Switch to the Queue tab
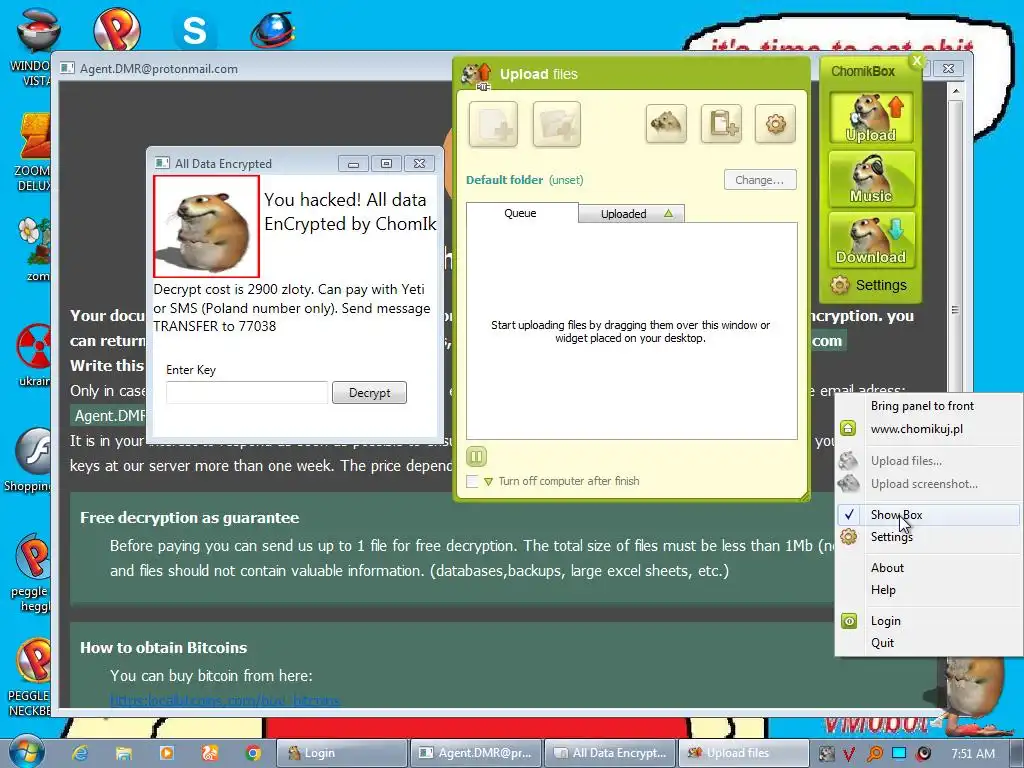Image resolution: width=1024 pixels, height=768 pixels. 521,213
